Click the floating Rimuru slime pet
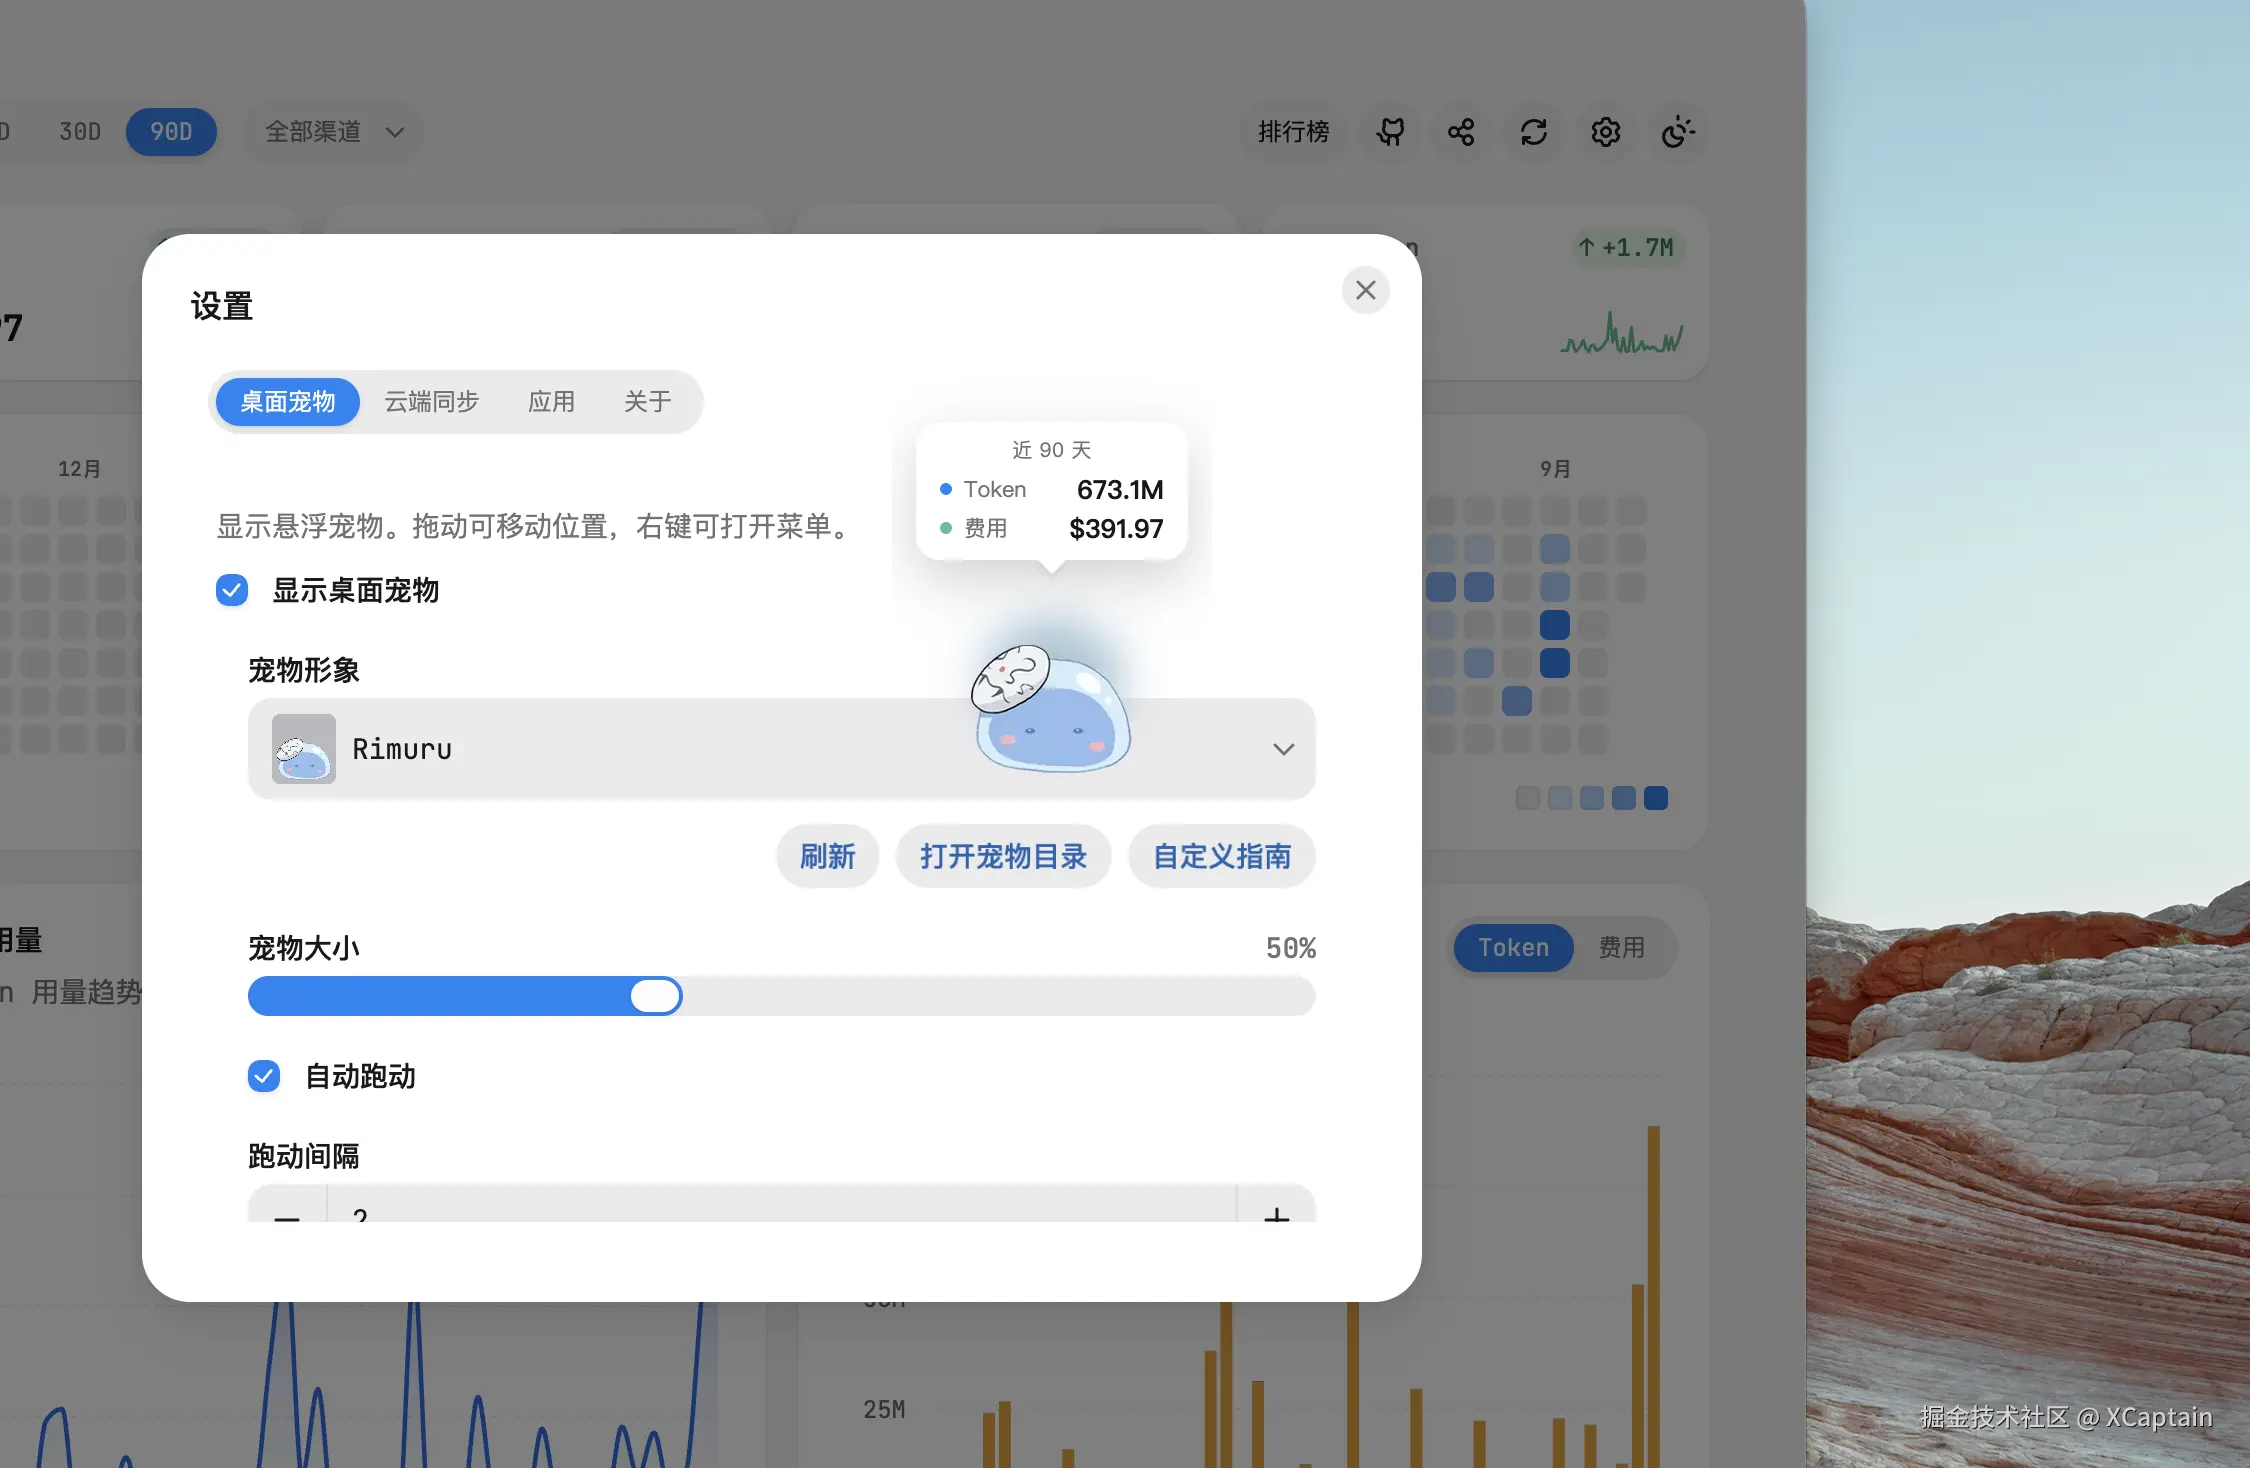The width and height of the screenshot is (2250, 1468). click(x=1051, y=708)
